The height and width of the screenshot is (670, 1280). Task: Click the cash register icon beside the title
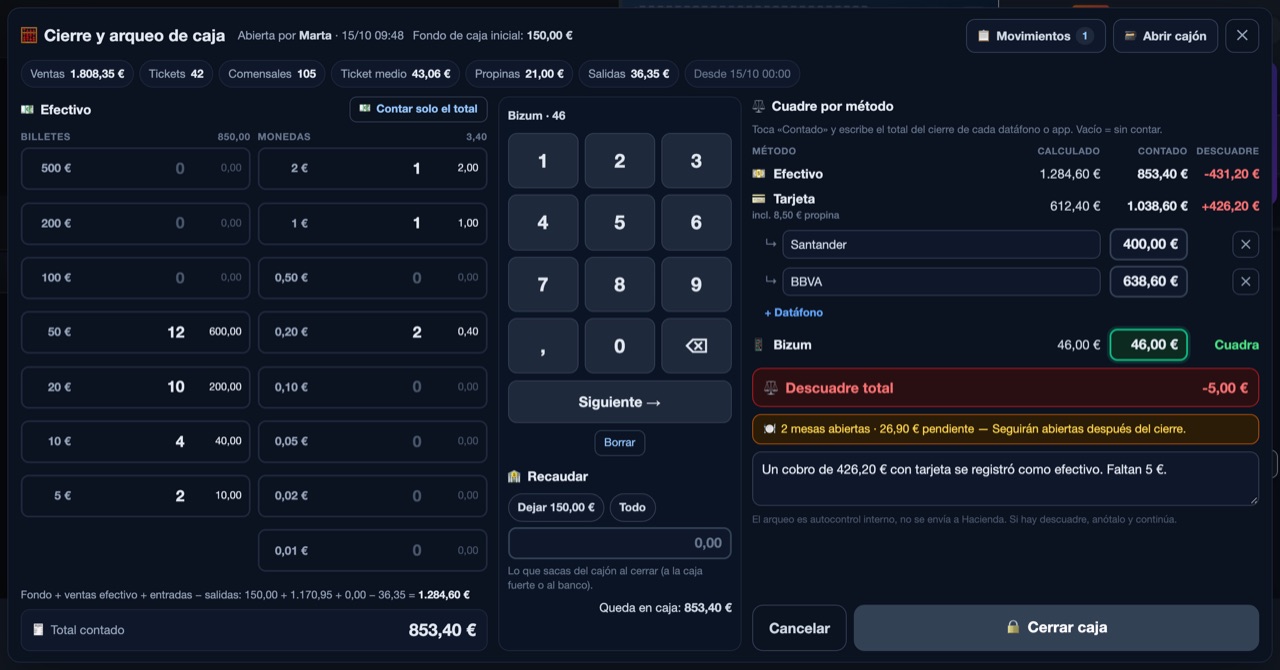point(29,35)
